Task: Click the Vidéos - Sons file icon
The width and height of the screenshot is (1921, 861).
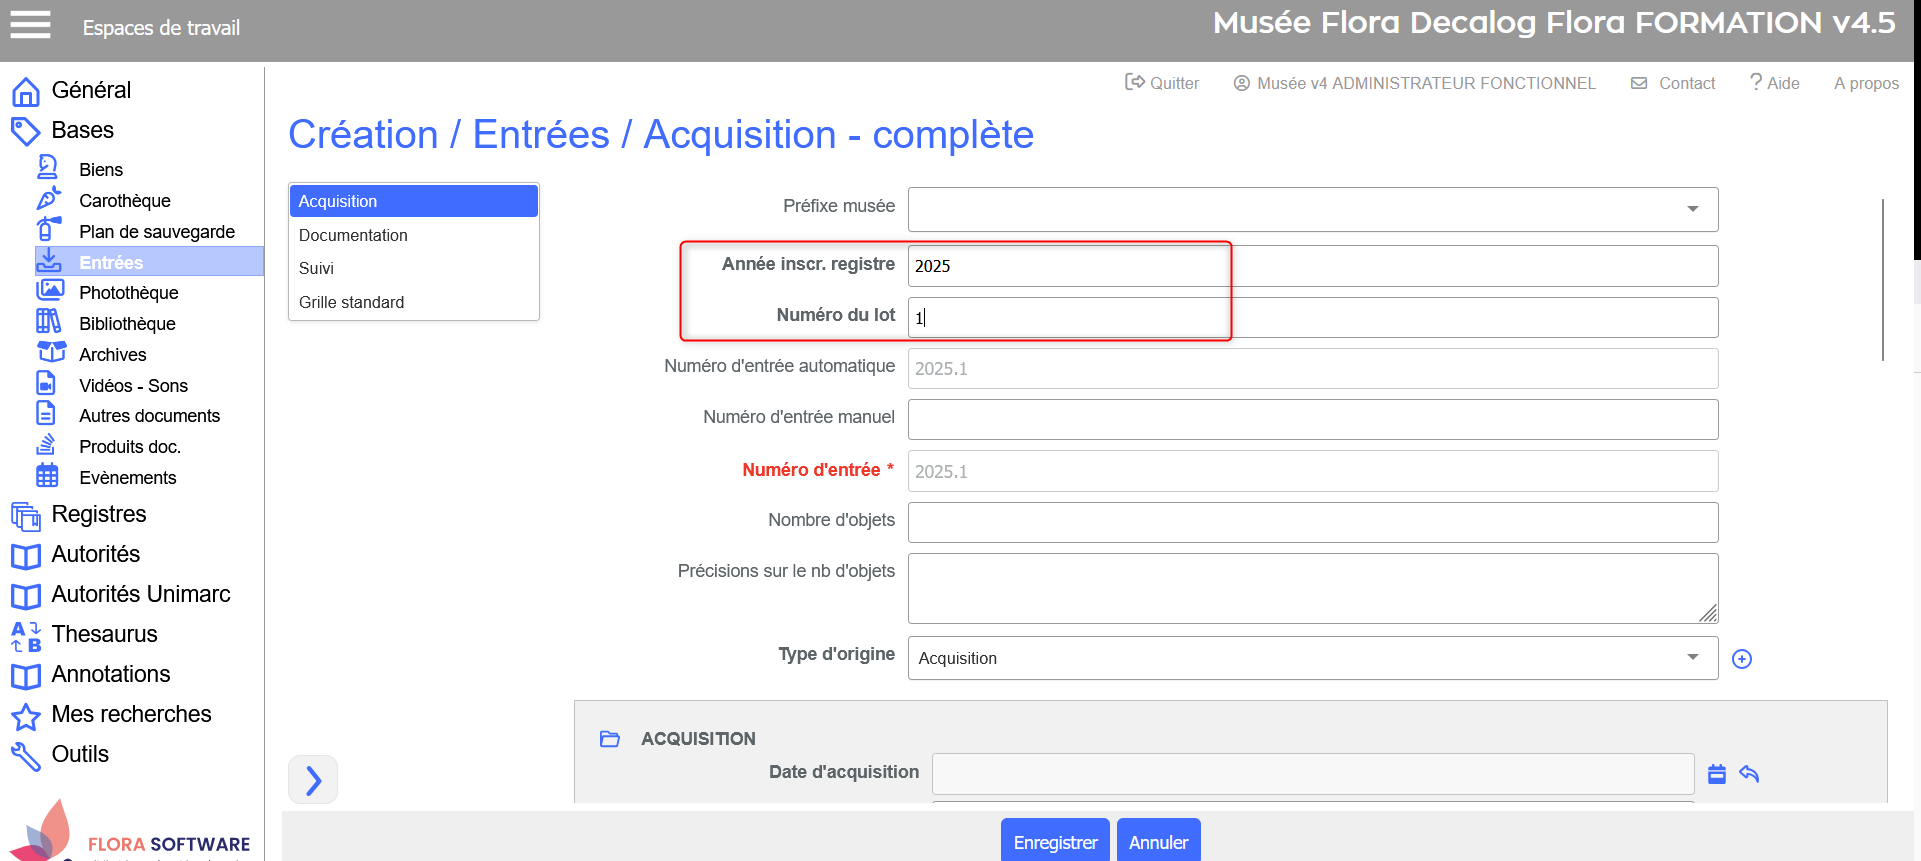Action: [46, 384]
